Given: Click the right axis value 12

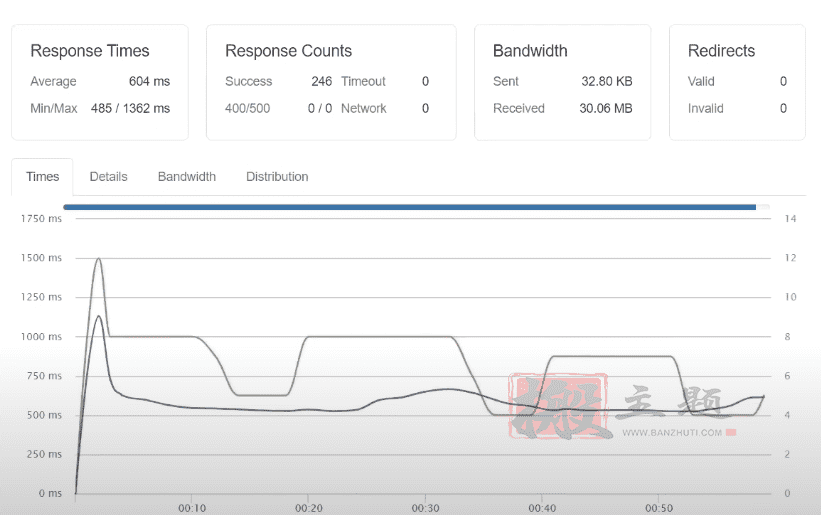Looking at the screenshot, I should coord(790,258).
